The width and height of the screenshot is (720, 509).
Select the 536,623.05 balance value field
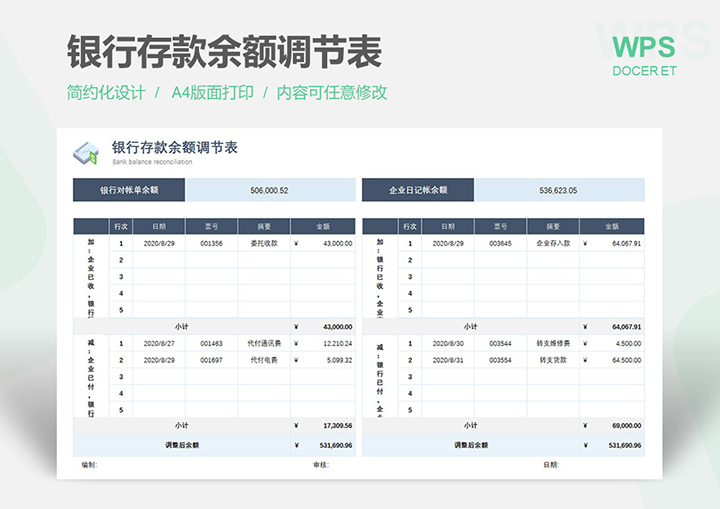click(x=558, y=190)
